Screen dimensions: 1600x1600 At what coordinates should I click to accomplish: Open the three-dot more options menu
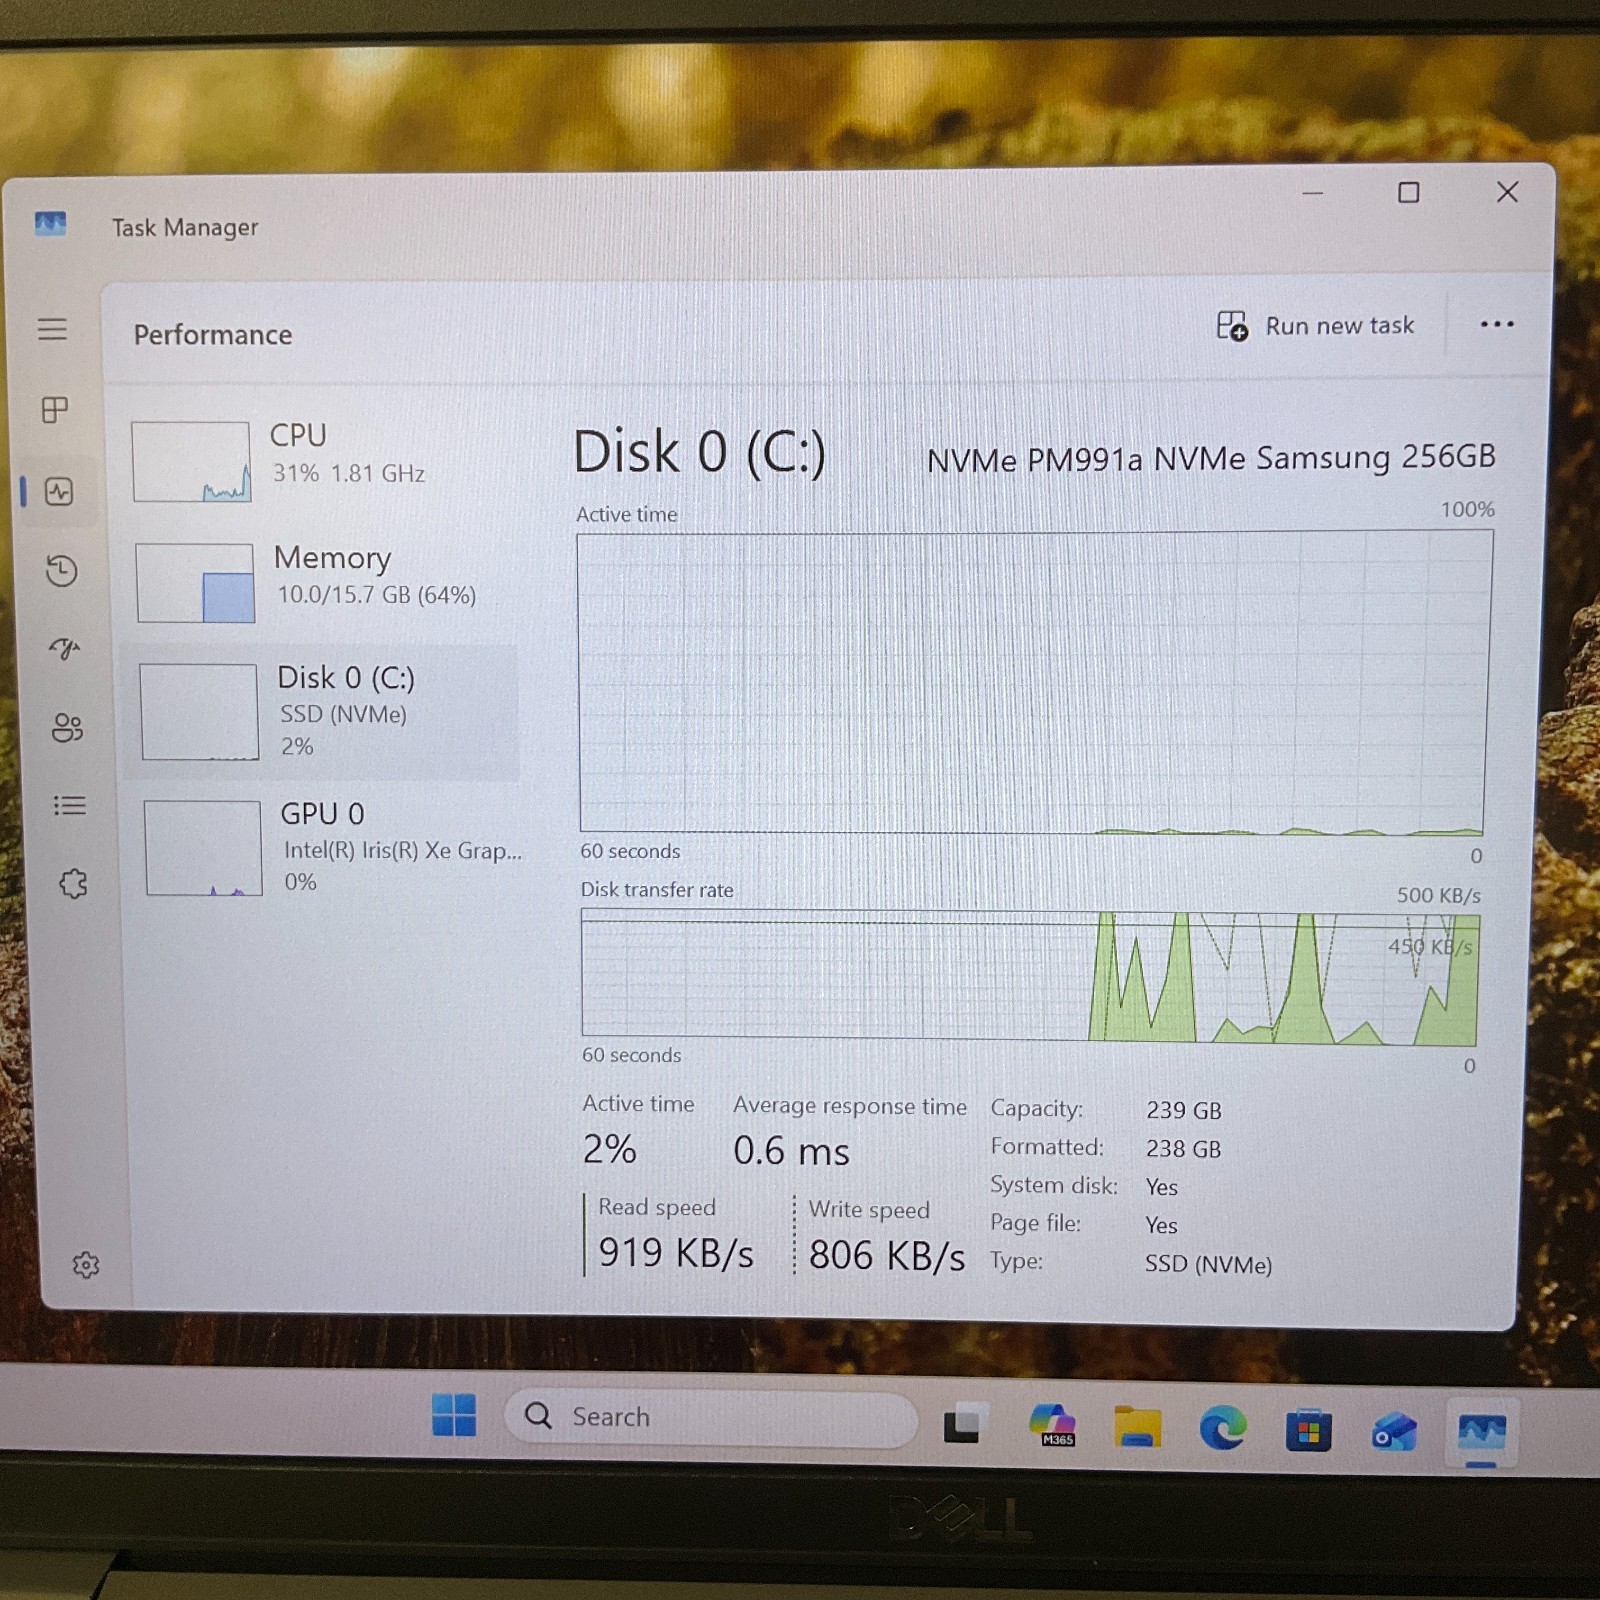pyautogui.click(x=1496, y=324)
